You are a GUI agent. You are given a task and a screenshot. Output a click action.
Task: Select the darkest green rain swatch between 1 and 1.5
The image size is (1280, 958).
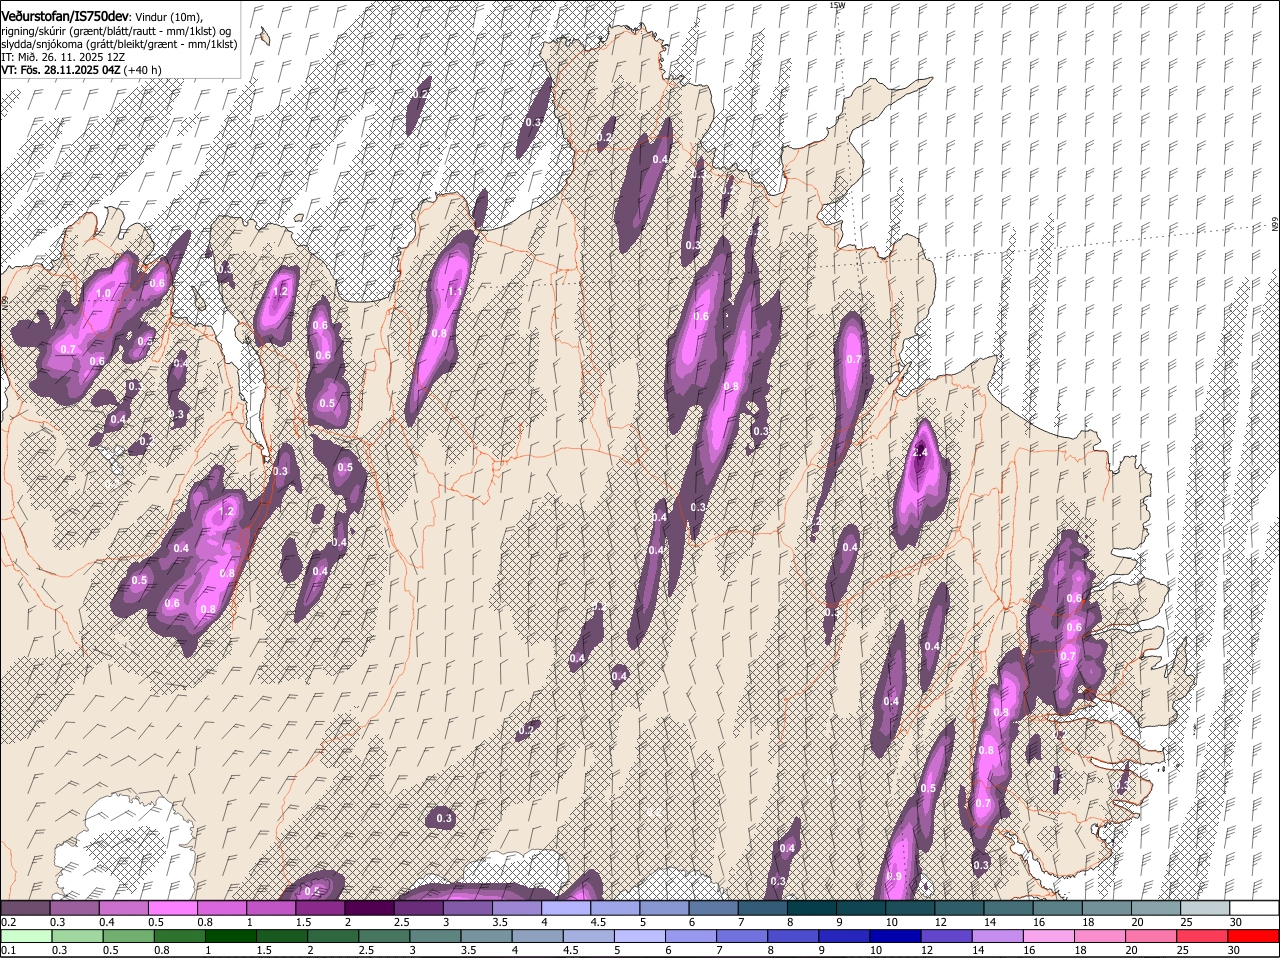click(228, 936)
